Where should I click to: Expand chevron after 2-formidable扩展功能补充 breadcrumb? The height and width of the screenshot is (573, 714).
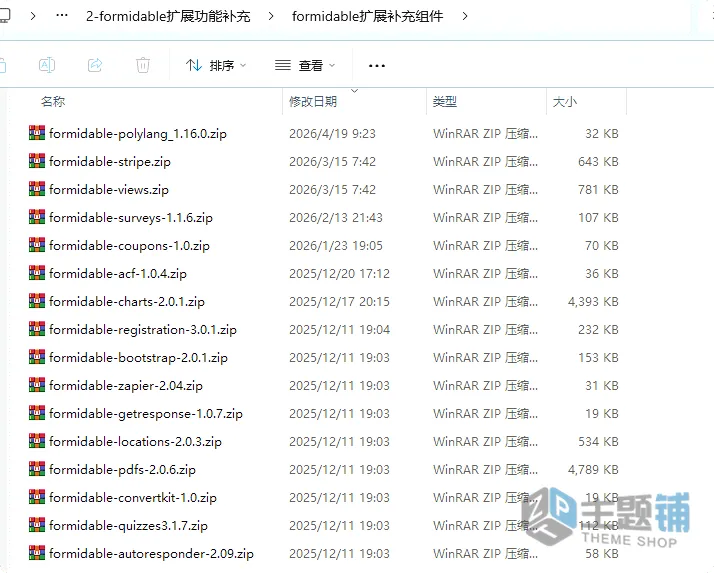click(x=271, y=16)
